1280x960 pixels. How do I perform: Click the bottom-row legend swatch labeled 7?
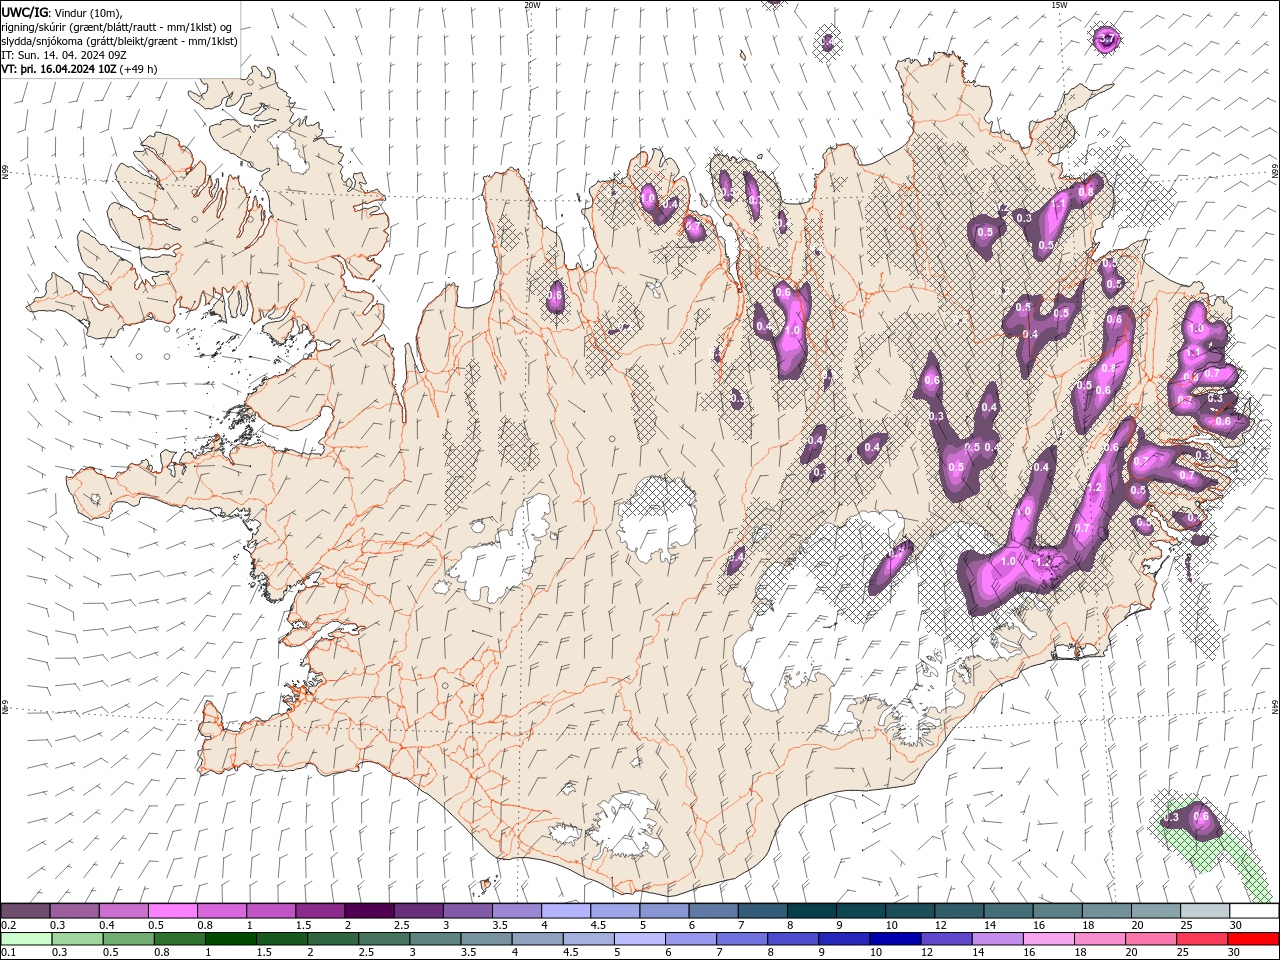pos(740,939)
